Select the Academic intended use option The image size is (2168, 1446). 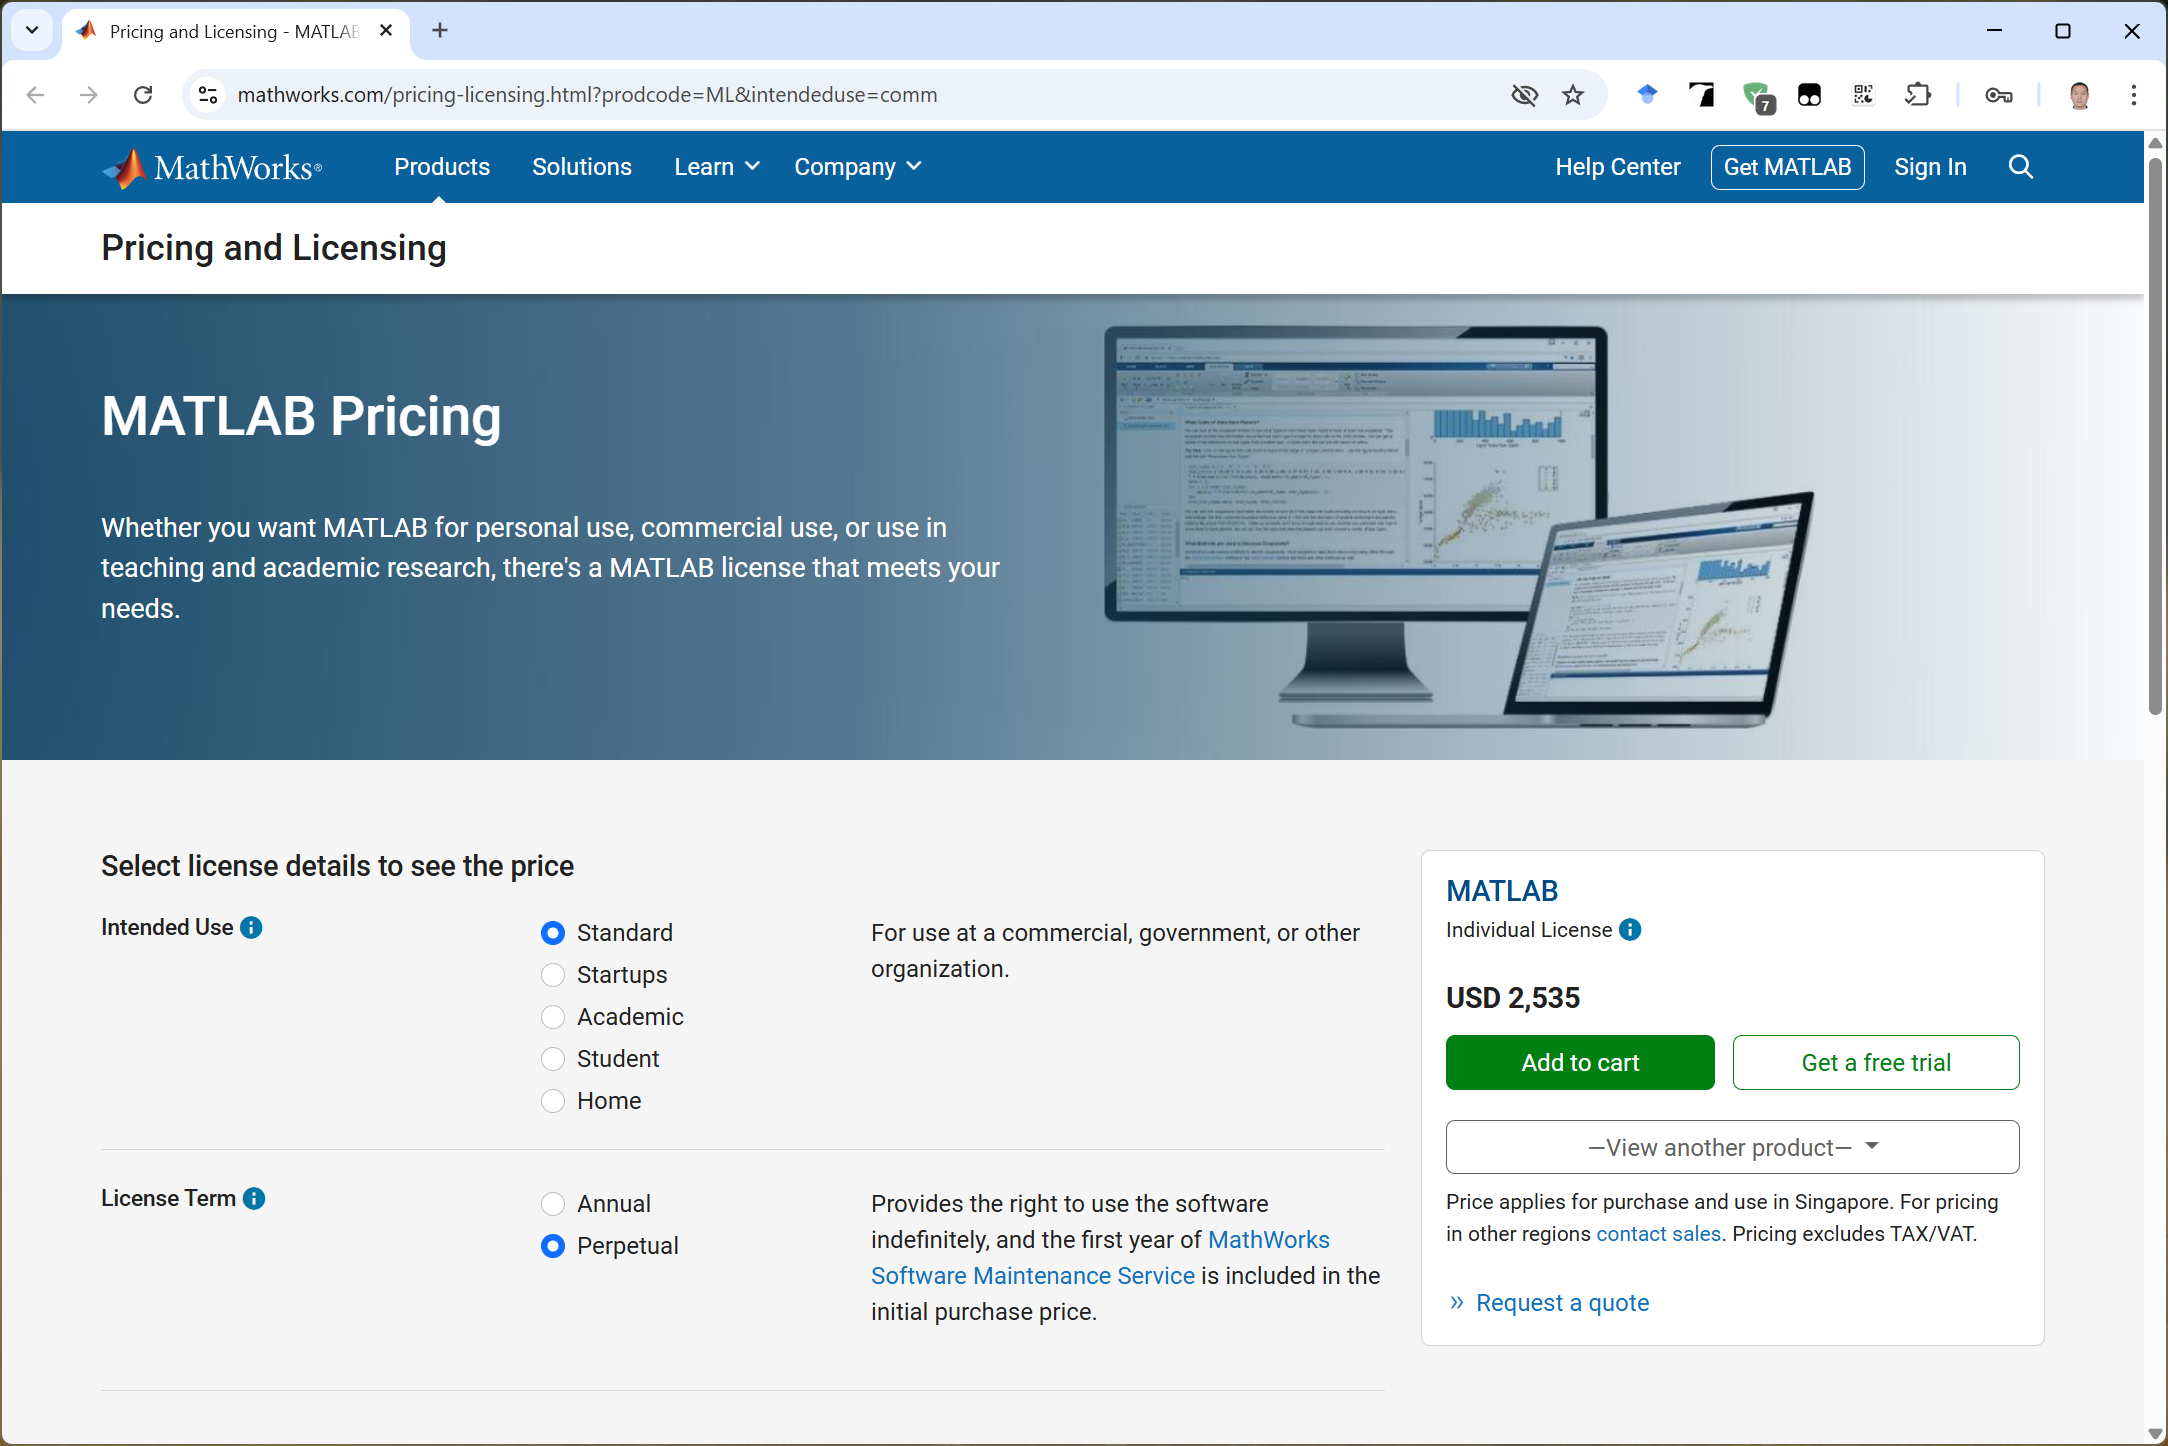pos(553,1017)
